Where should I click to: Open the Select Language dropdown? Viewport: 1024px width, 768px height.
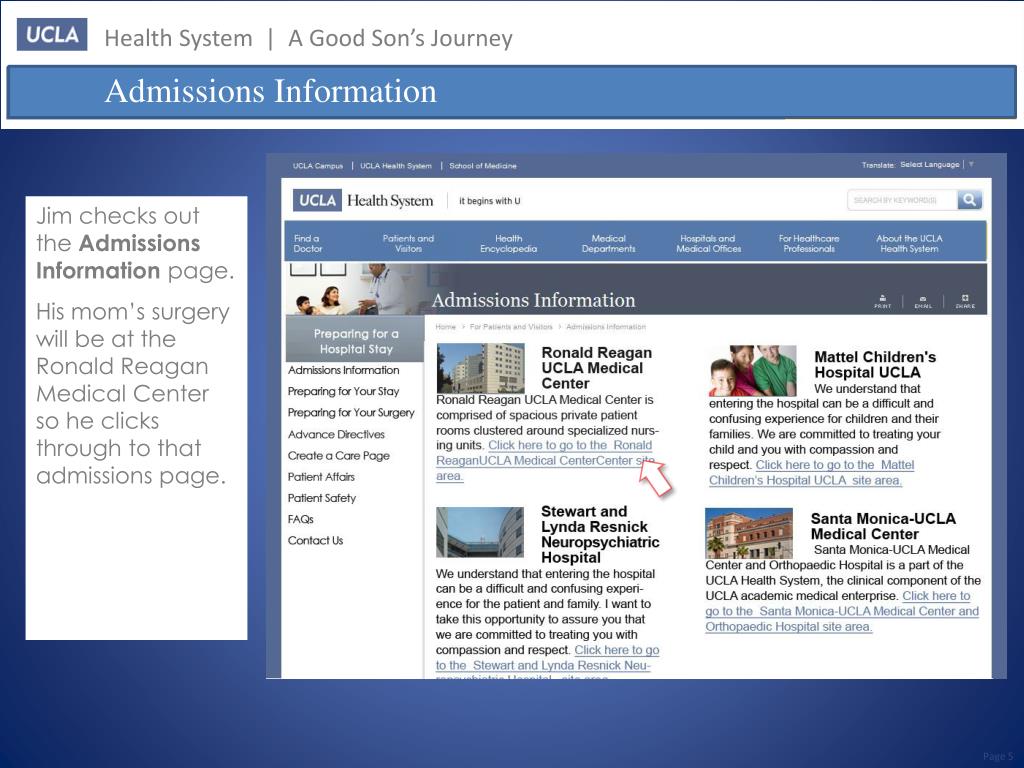[936, 165]
